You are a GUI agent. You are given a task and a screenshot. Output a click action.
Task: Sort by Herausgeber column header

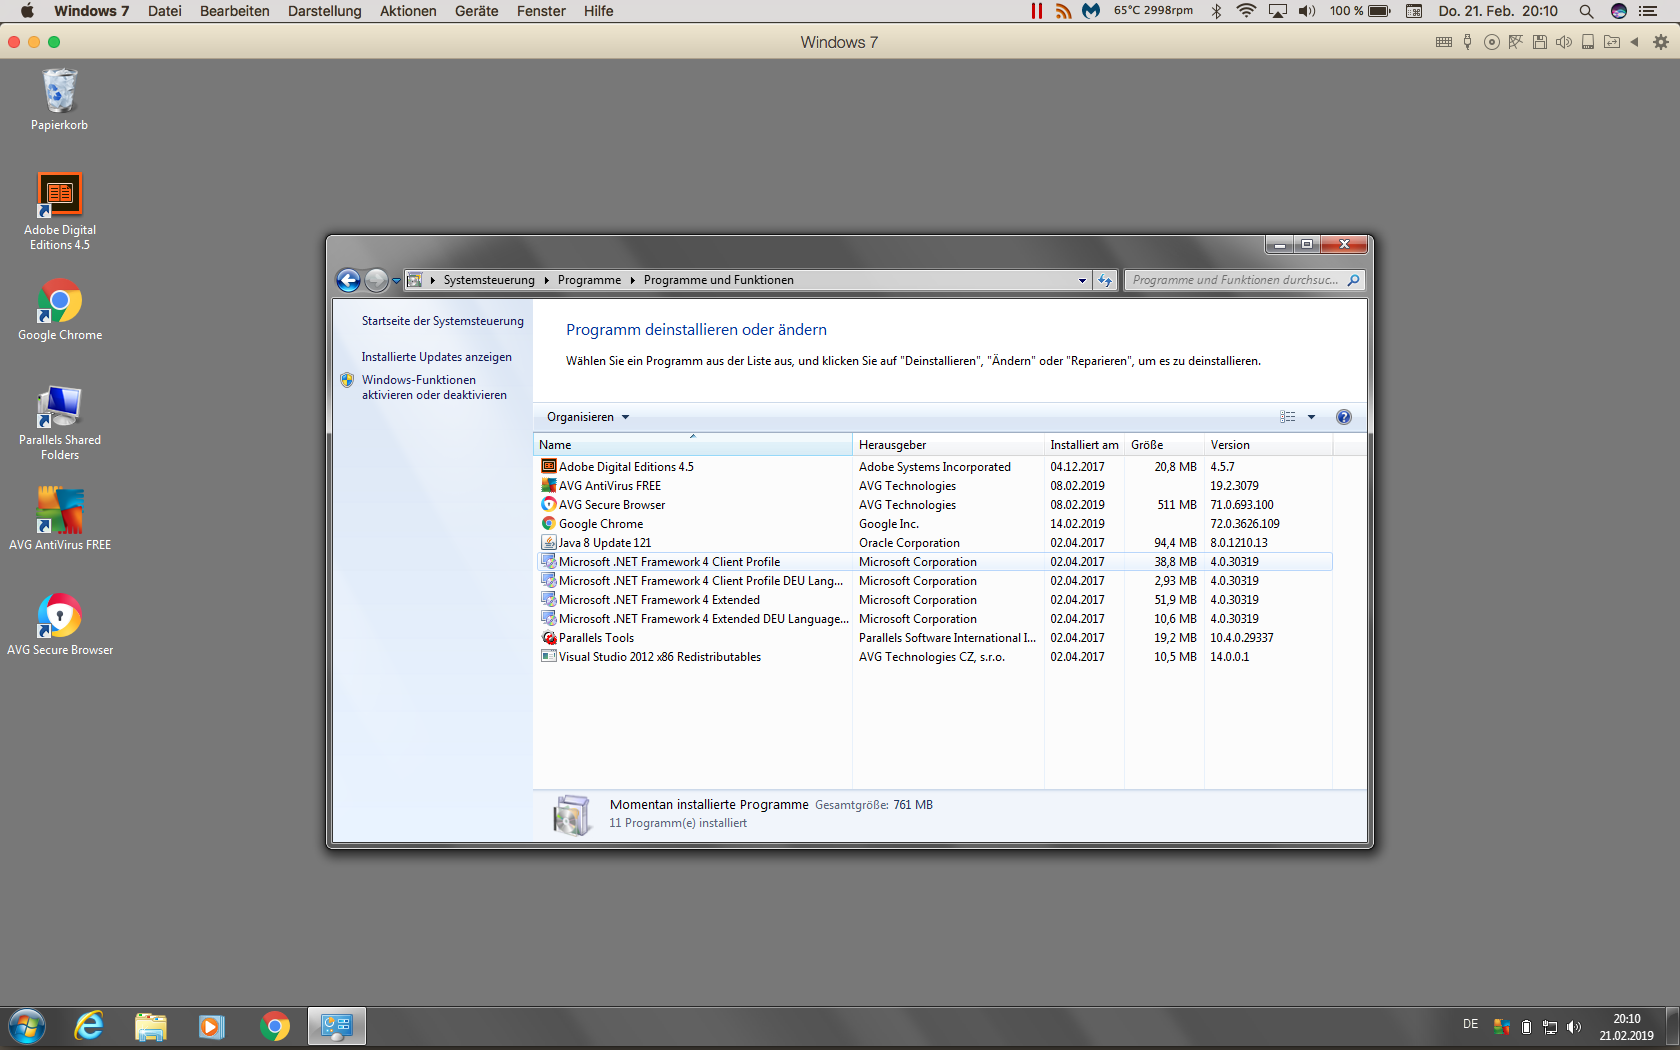[x=948, y=445]
